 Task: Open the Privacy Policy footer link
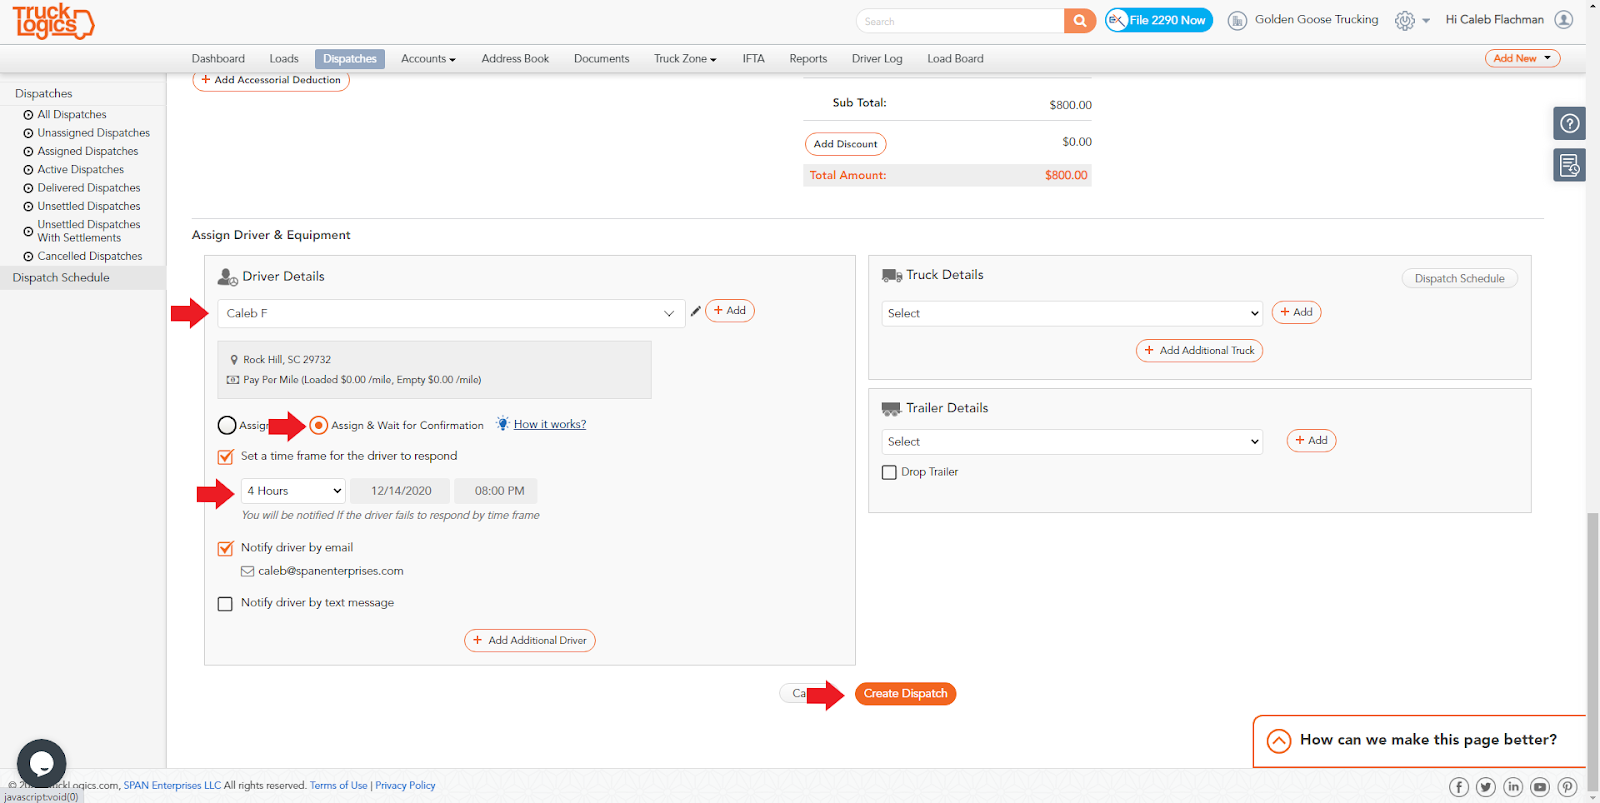(405, 786)
